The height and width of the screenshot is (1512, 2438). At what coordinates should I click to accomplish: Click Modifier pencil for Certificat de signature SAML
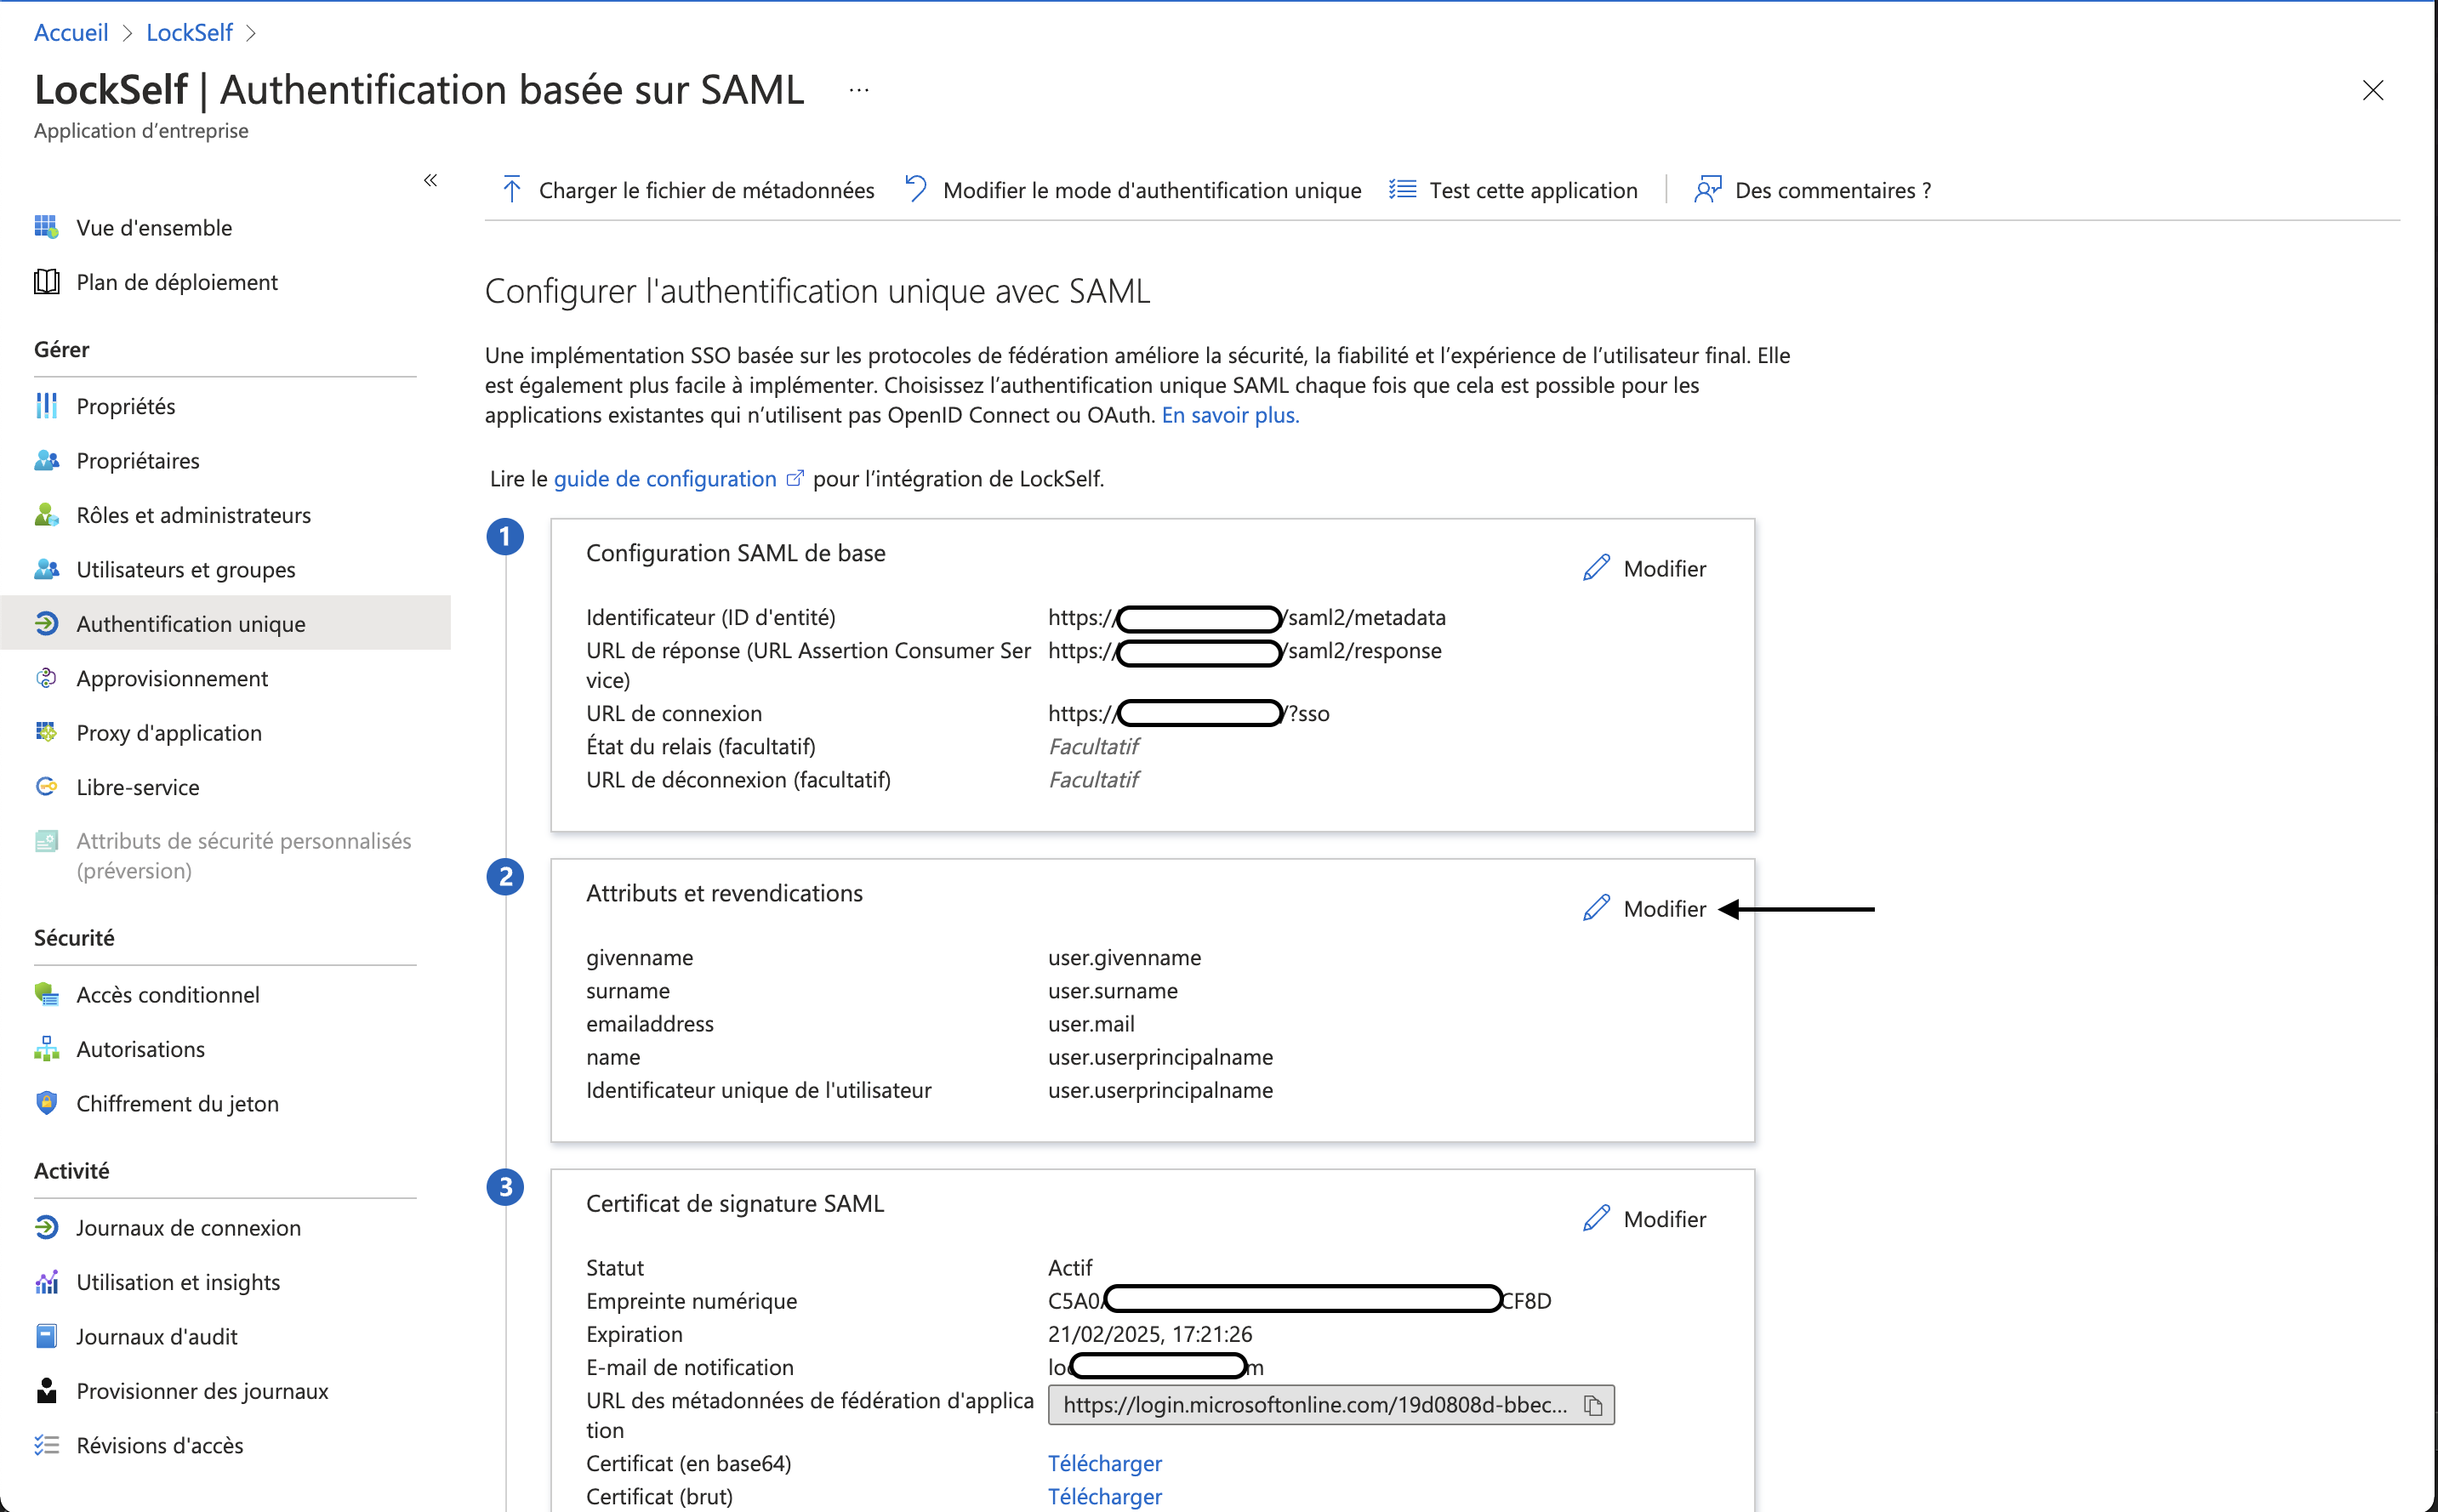(1597, 1218)
